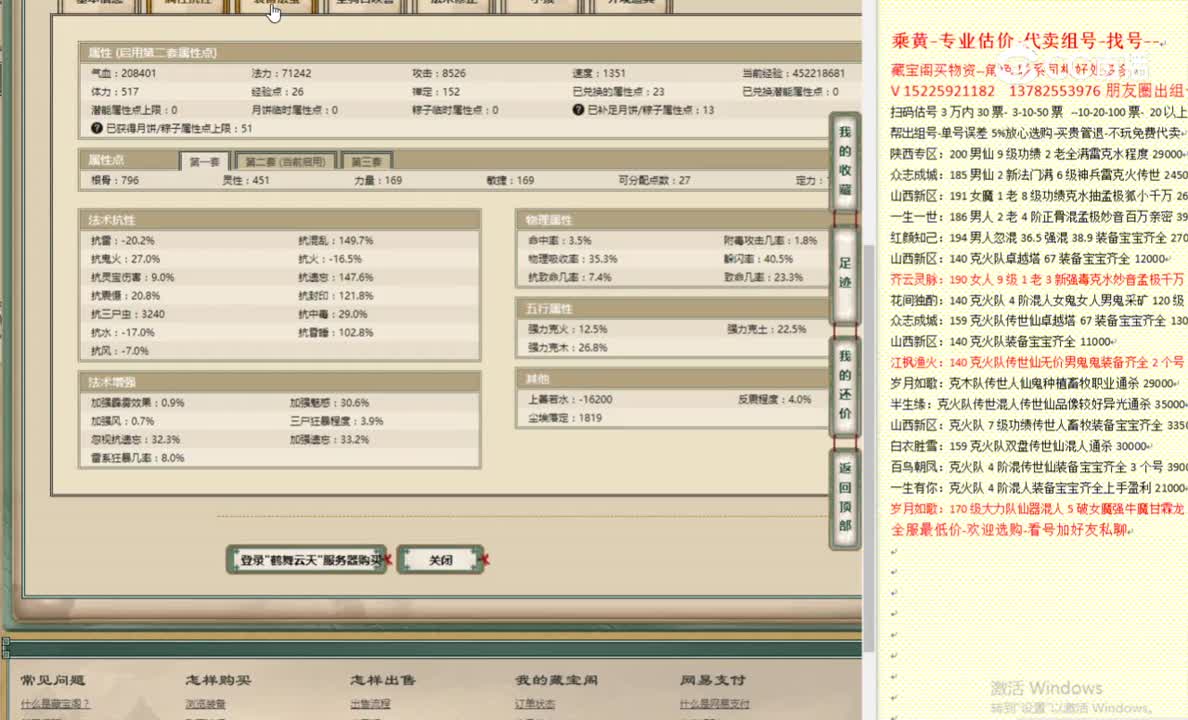Viewport: 1188px width, 720px height.
Task: Open the 出售流程 footer link
Action: 370,704
